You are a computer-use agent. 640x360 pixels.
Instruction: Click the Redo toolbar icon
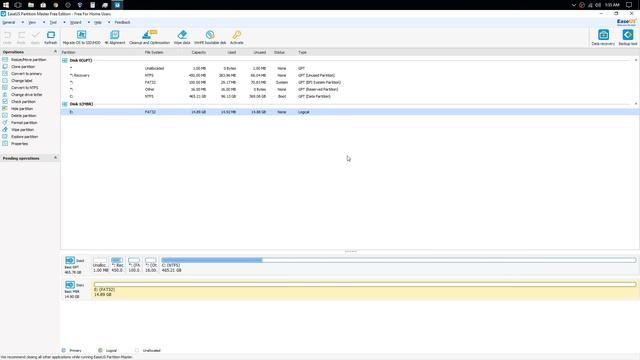tap(21, 37)
